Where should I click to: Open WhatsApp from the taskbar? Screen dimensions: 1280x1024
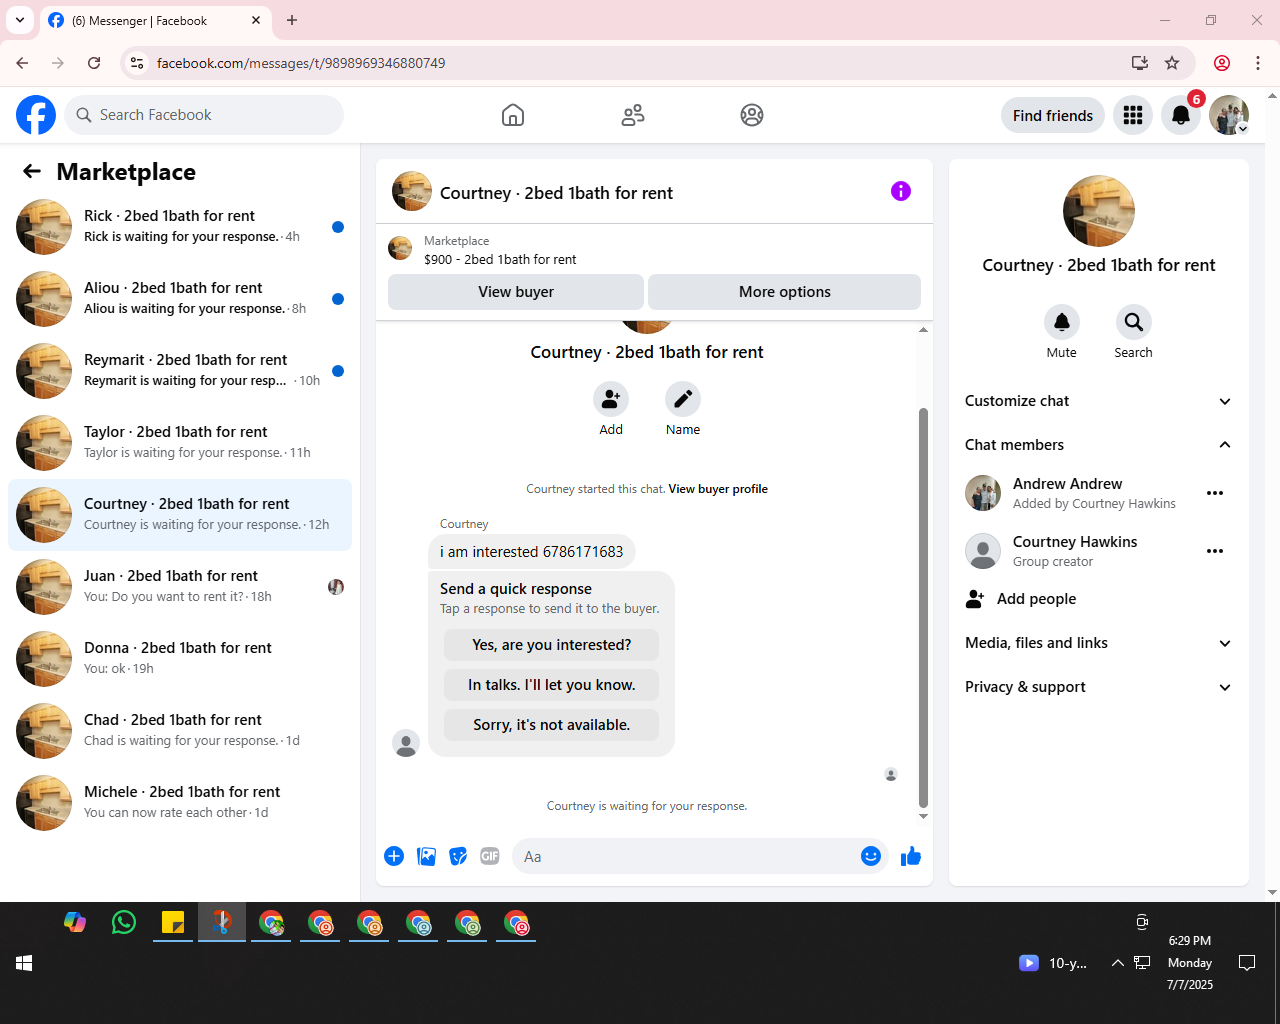click(124, 922)
